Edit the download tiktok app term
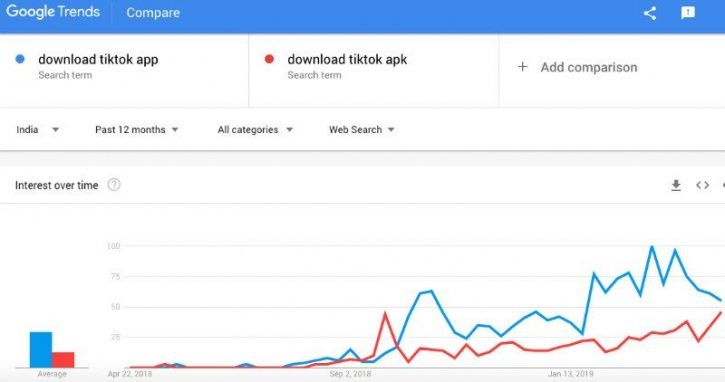 [98, 60]
